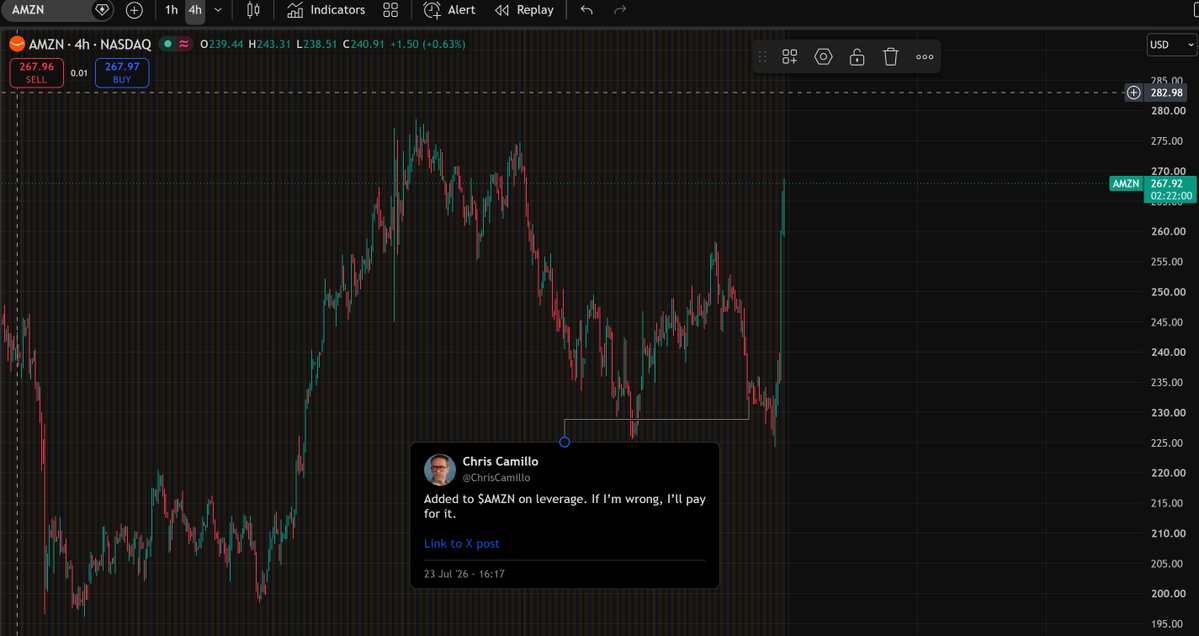The width and height of the screenshot is (1199, 636).
Task: Redo the last chart action
Action: tap(620, 10)
